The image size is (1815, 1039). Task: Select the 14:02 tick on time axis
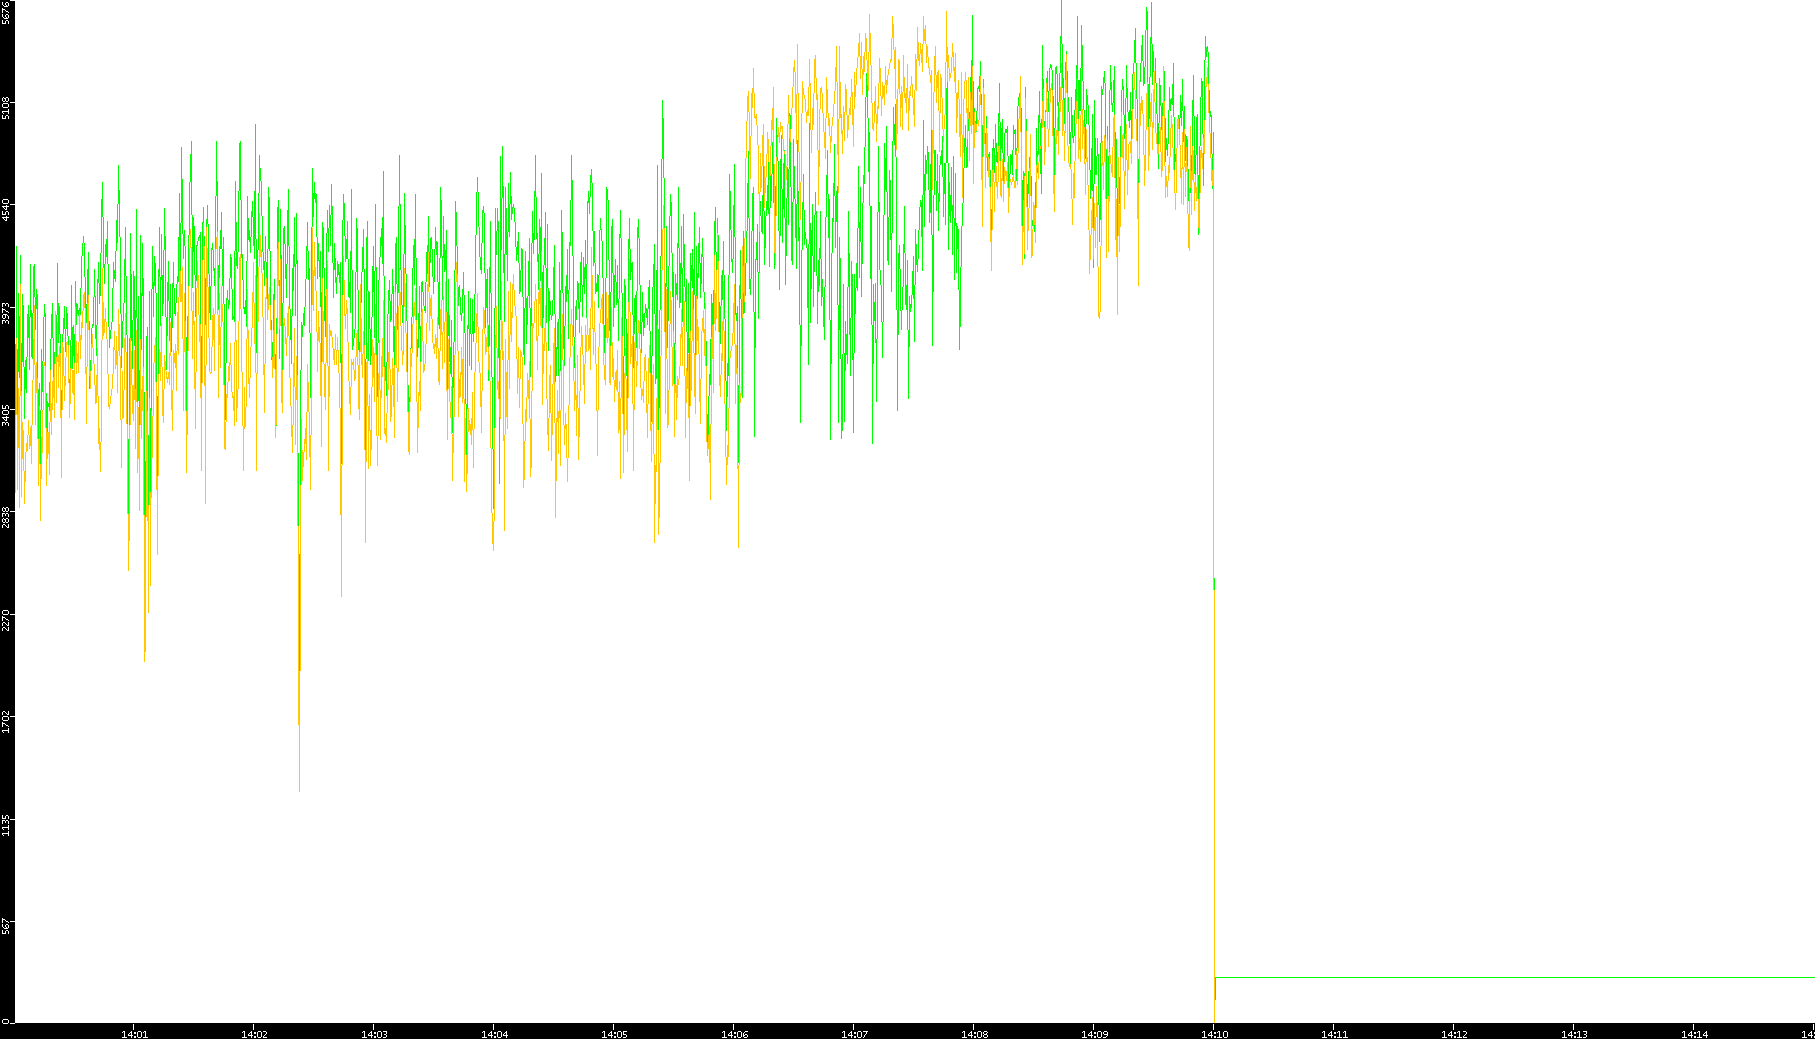pyautogui.click(x=254, y=1034)
